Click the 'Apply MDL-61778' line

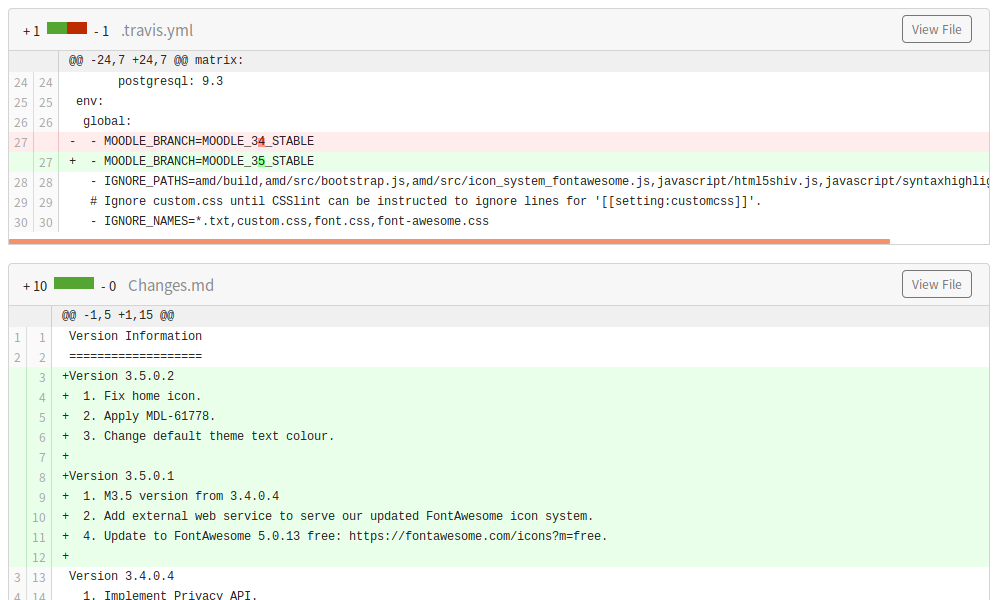tap(520, 416)
